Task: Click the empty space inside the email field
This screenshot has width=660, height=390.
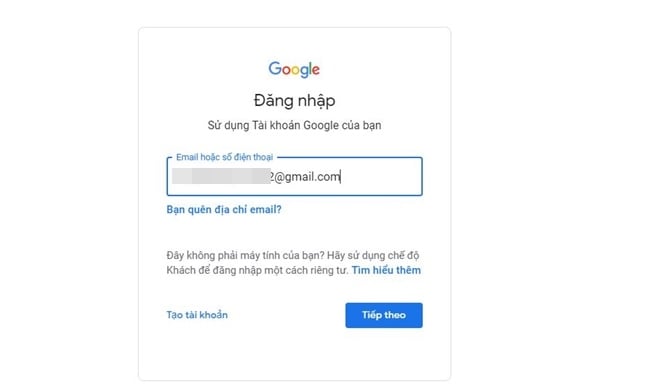Action: (x=381, y=177)
